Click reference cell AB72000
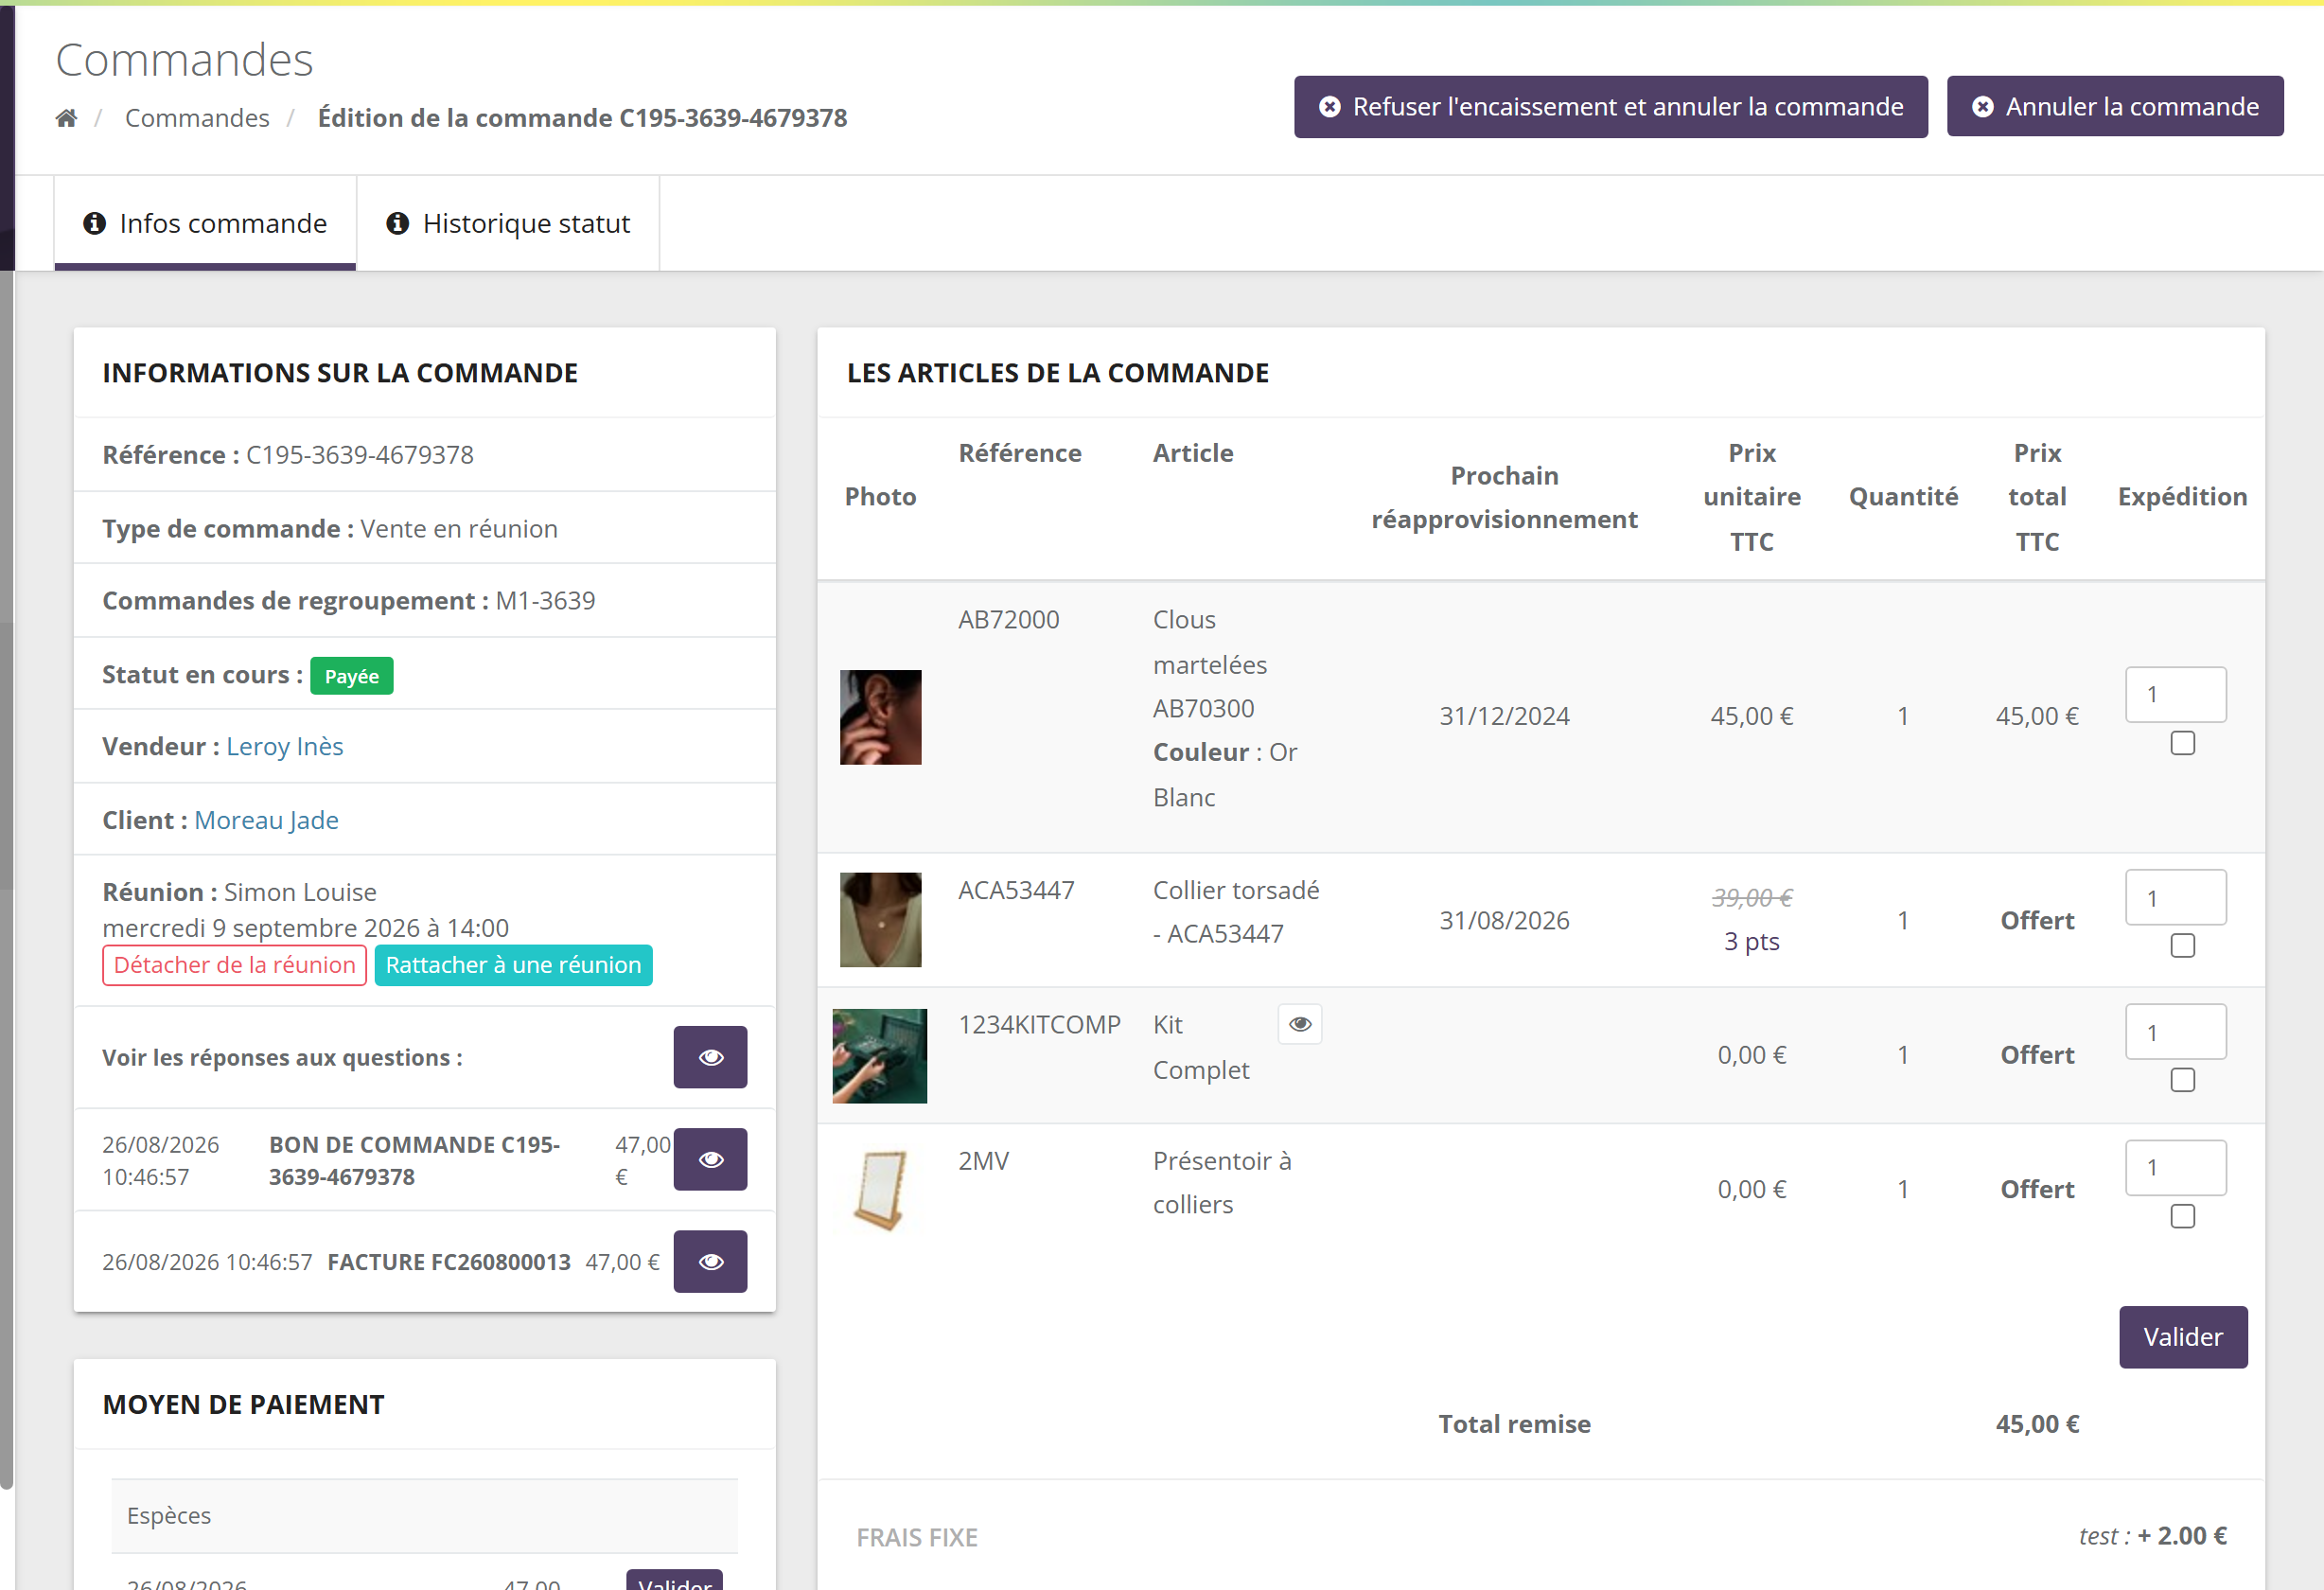2324x1590 pixels. point(1008,619)
